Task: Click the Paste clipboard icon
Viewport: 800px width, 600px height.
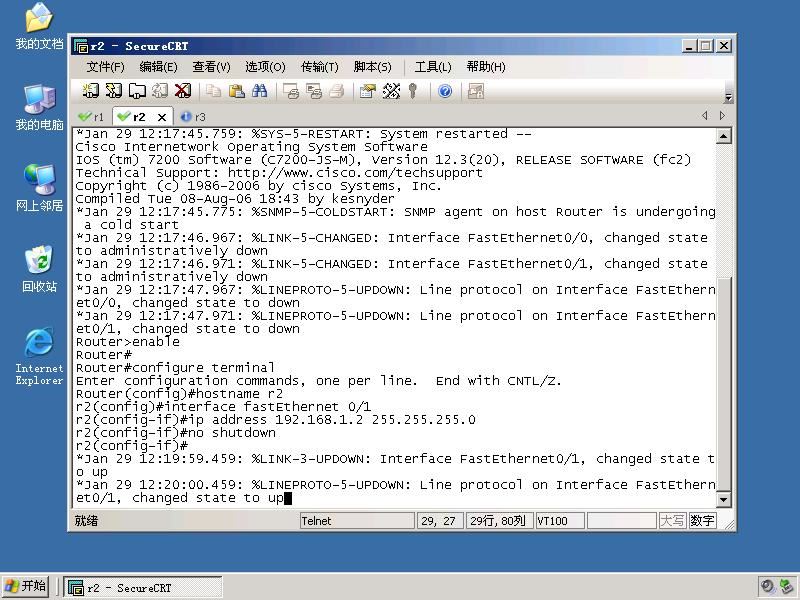Action: coord(236,91)
